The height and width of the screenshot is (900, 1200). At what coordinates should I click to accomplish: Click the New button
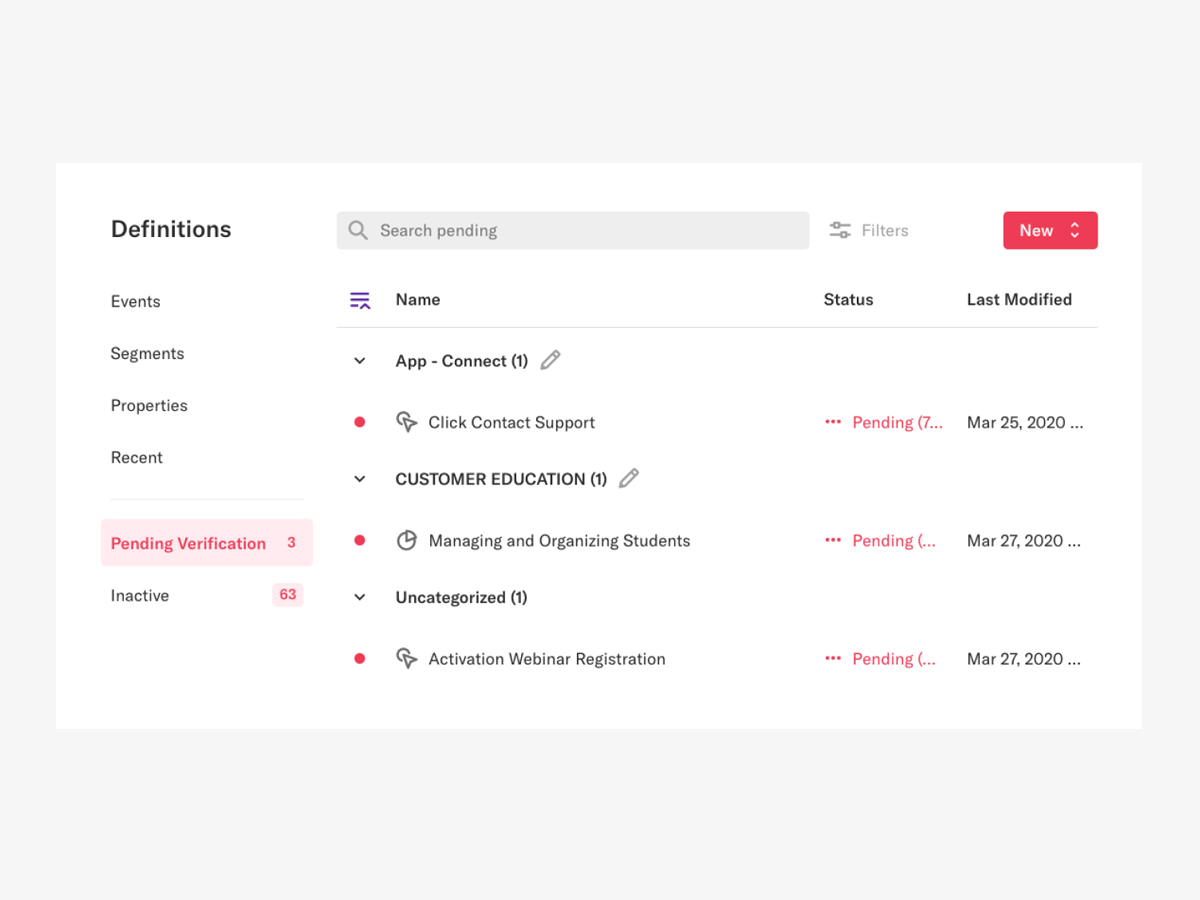tap(1035, 230)
